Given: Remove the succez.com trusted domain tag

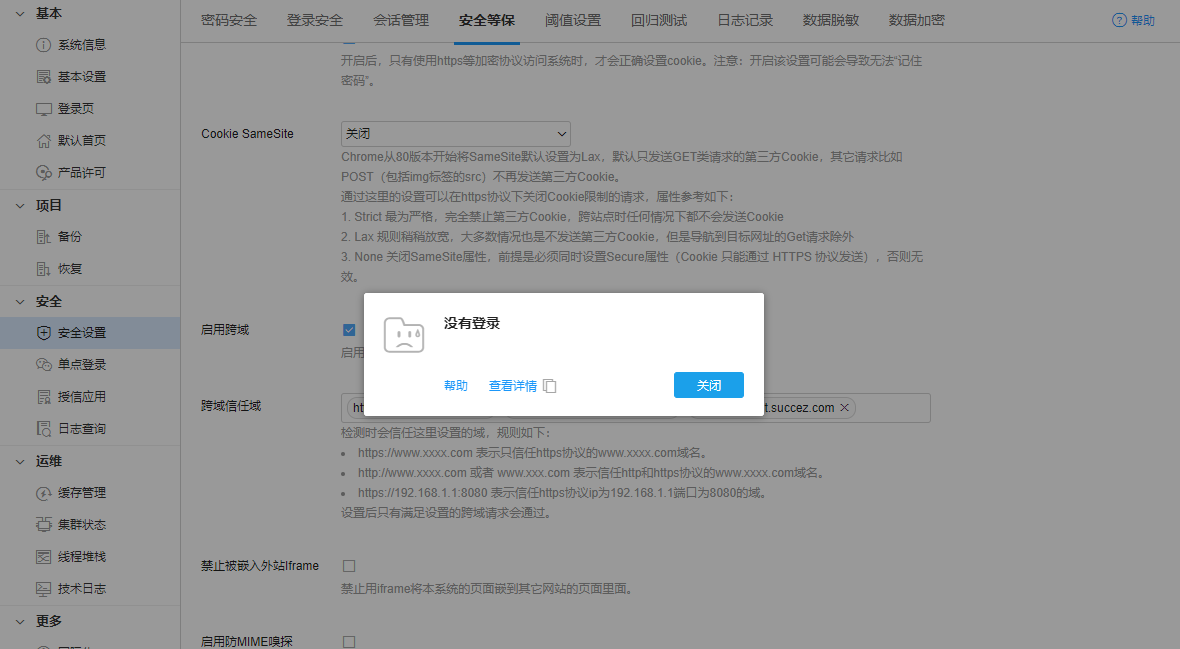Looking at the screenshot, I should 844,407.
